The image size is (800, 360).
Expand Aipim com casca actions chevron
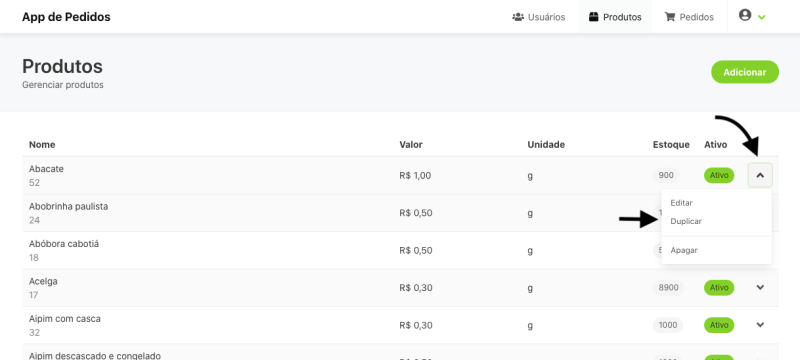point(760,324)
